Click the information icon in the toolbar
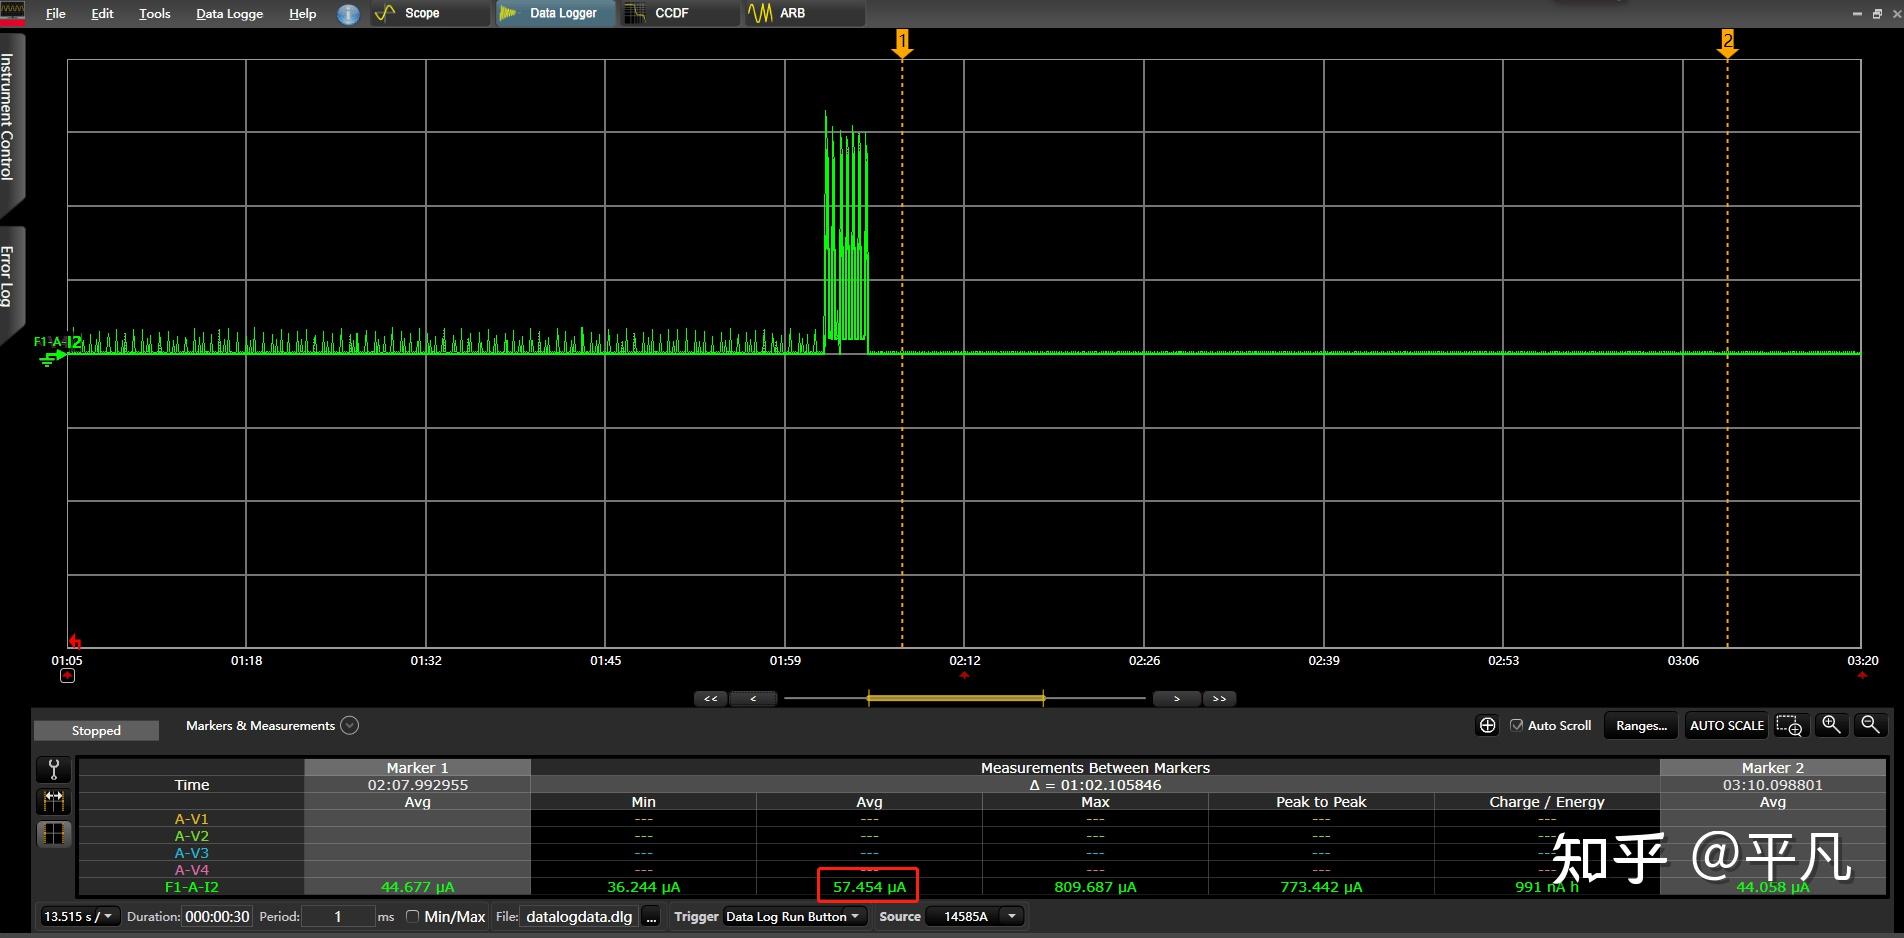 coord(347,13)
